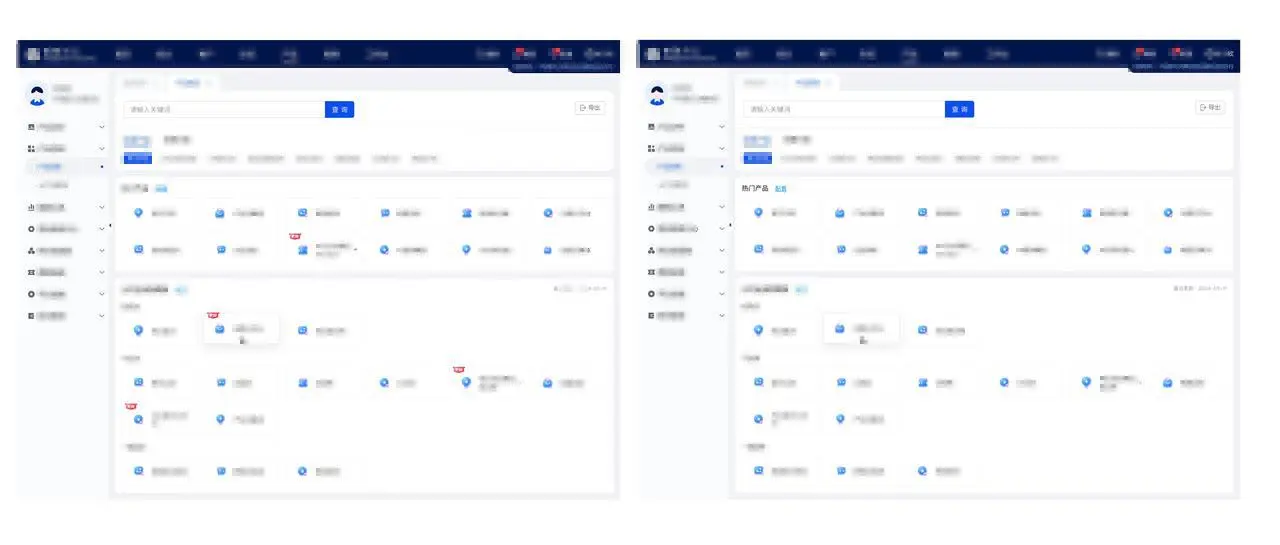This screenshot has height=545, width=1280.
Task: Click first chat-bubble icon under 热门产品 in right screenshot
Action: pos(1004,212)
